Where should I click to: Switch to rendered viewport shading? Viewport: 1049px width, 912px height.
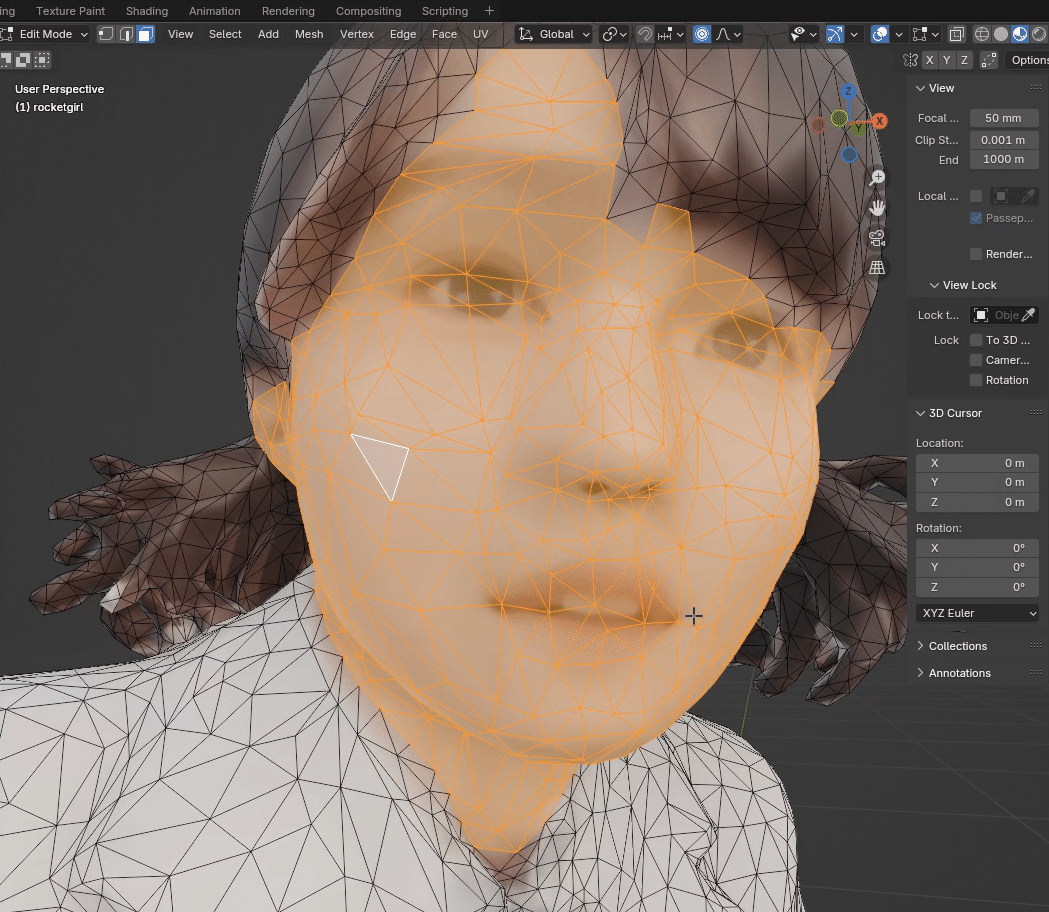click(x=1039, y=33)
